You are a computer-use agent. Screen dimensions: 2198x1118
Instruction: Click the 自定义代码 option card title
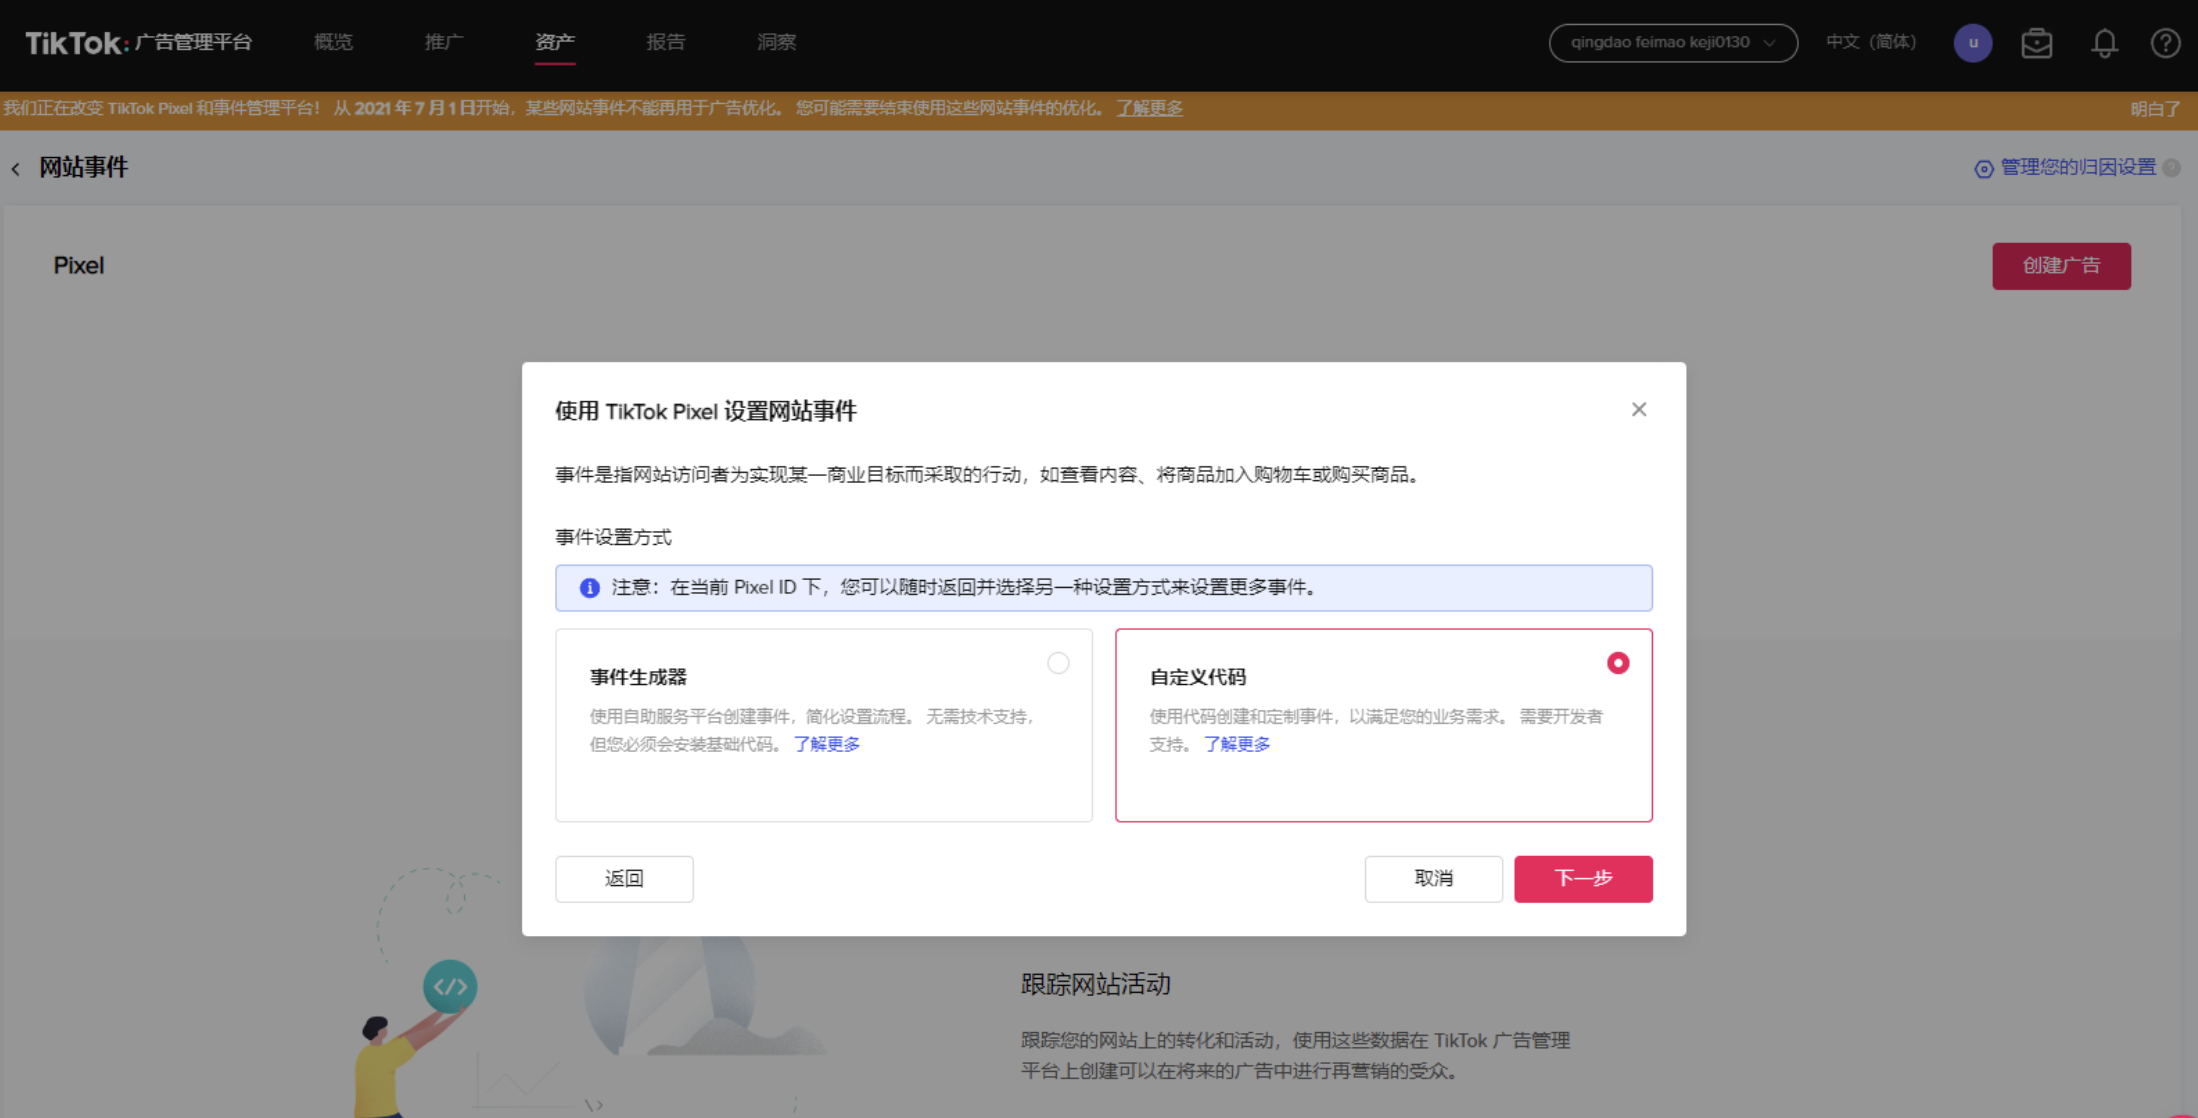pos(1198,677)
